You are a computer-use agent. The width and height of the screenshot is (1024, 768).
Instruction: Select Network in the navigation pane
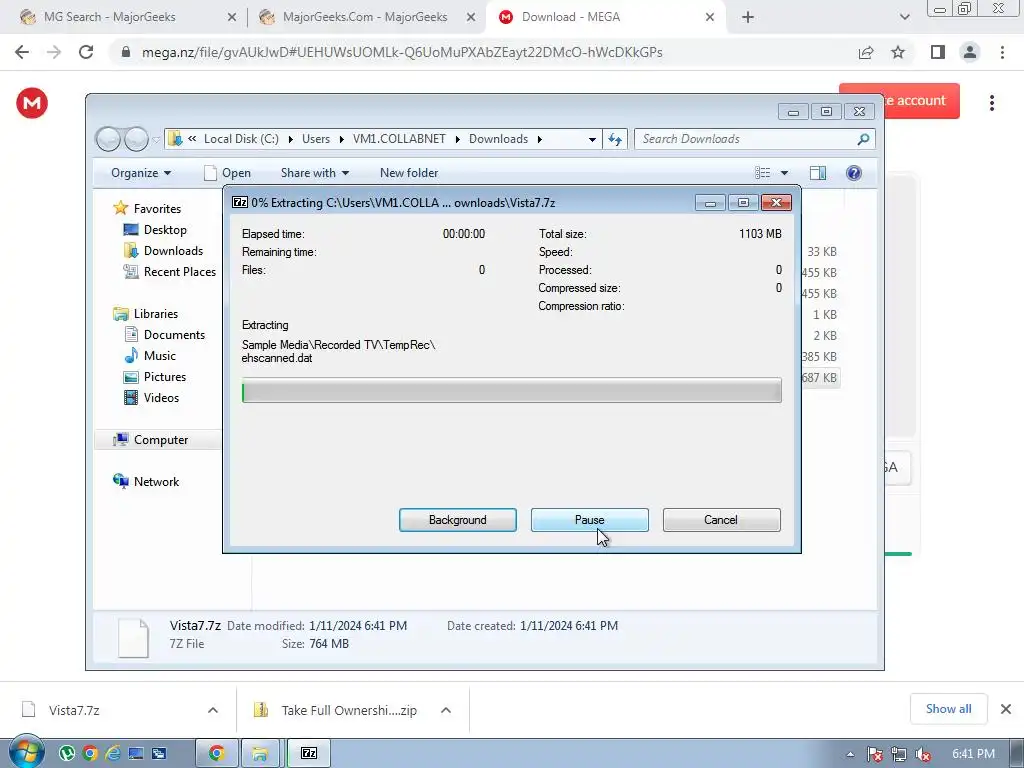point(156,482)
